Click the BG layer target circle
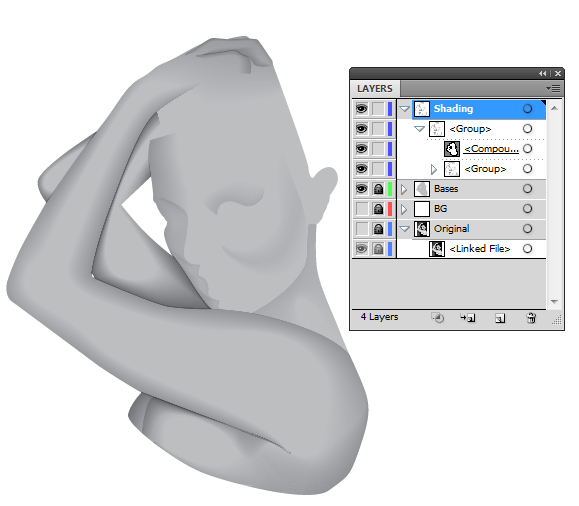This screenshot has height=506, width=579. tap(528, 209)
